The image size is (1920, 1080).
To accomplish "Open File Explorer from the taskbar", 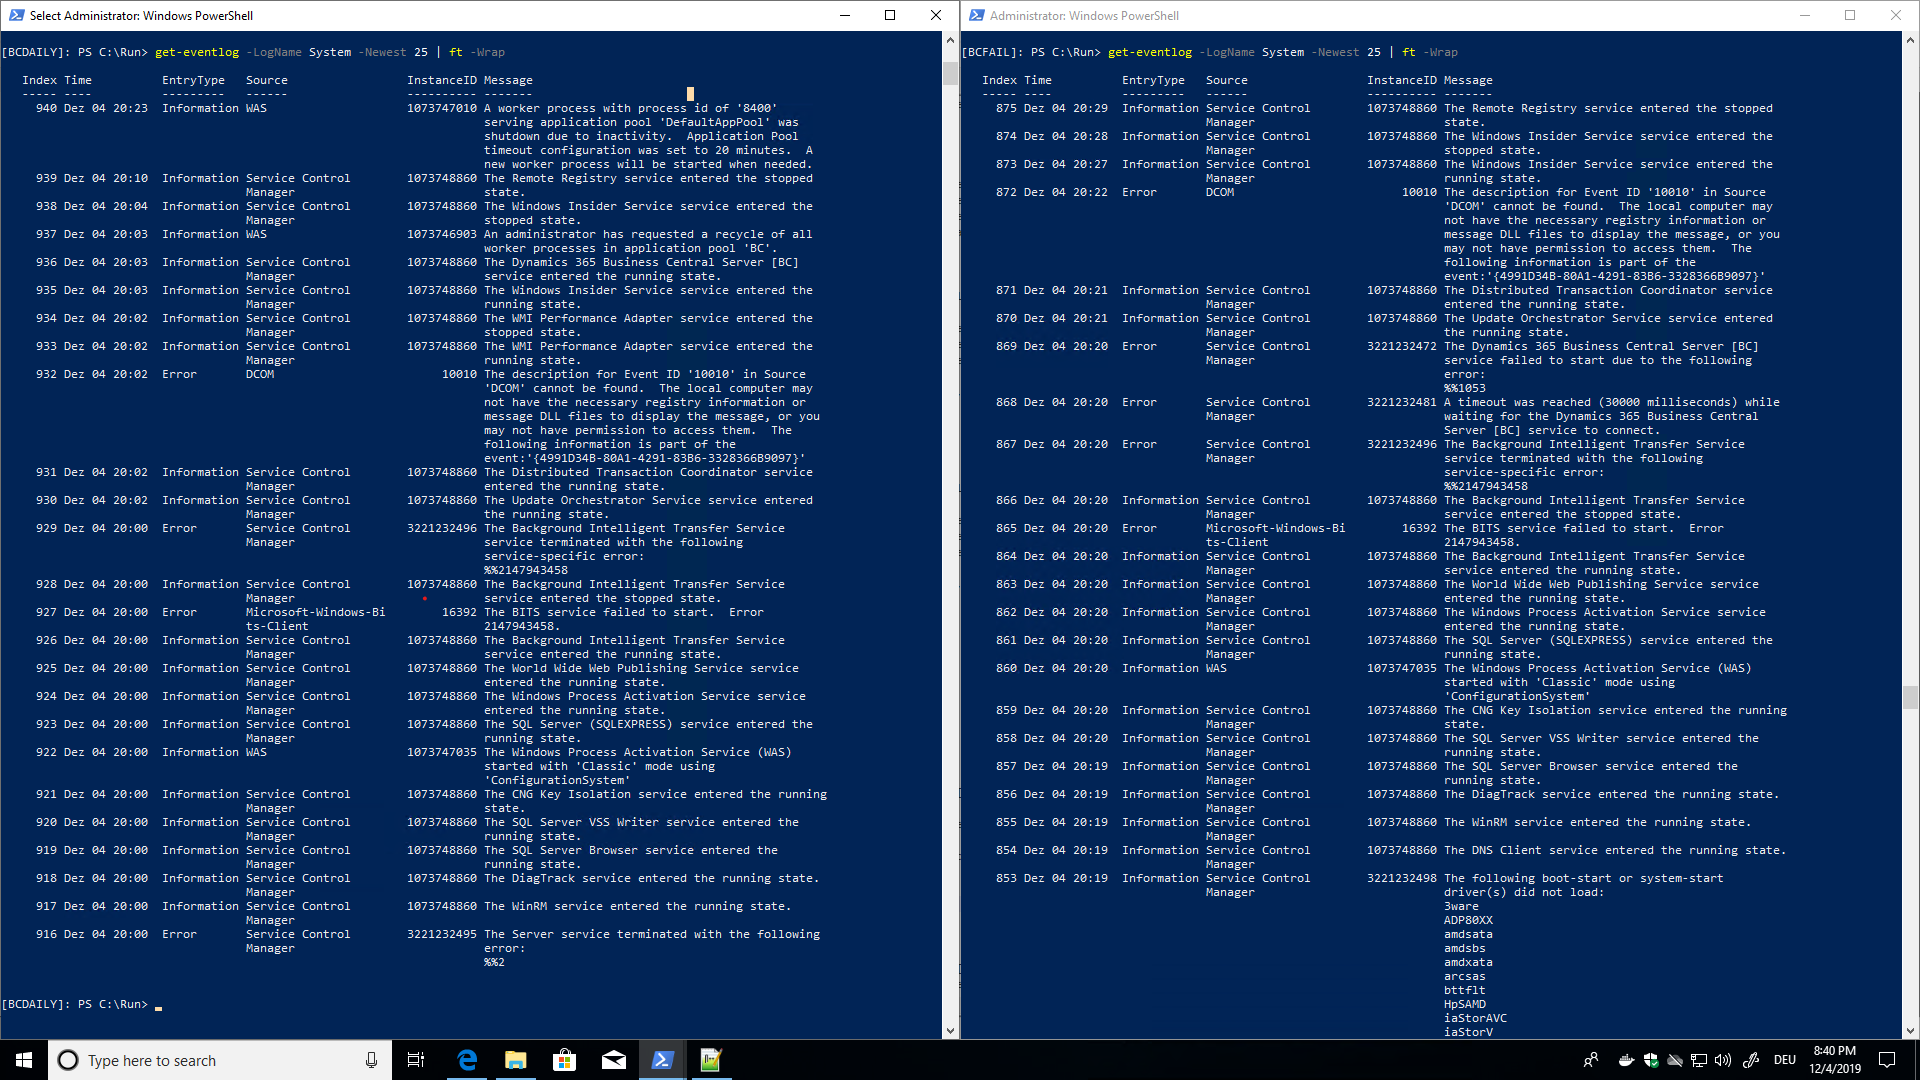I will pyautogui.click(x=516, y=1060).
